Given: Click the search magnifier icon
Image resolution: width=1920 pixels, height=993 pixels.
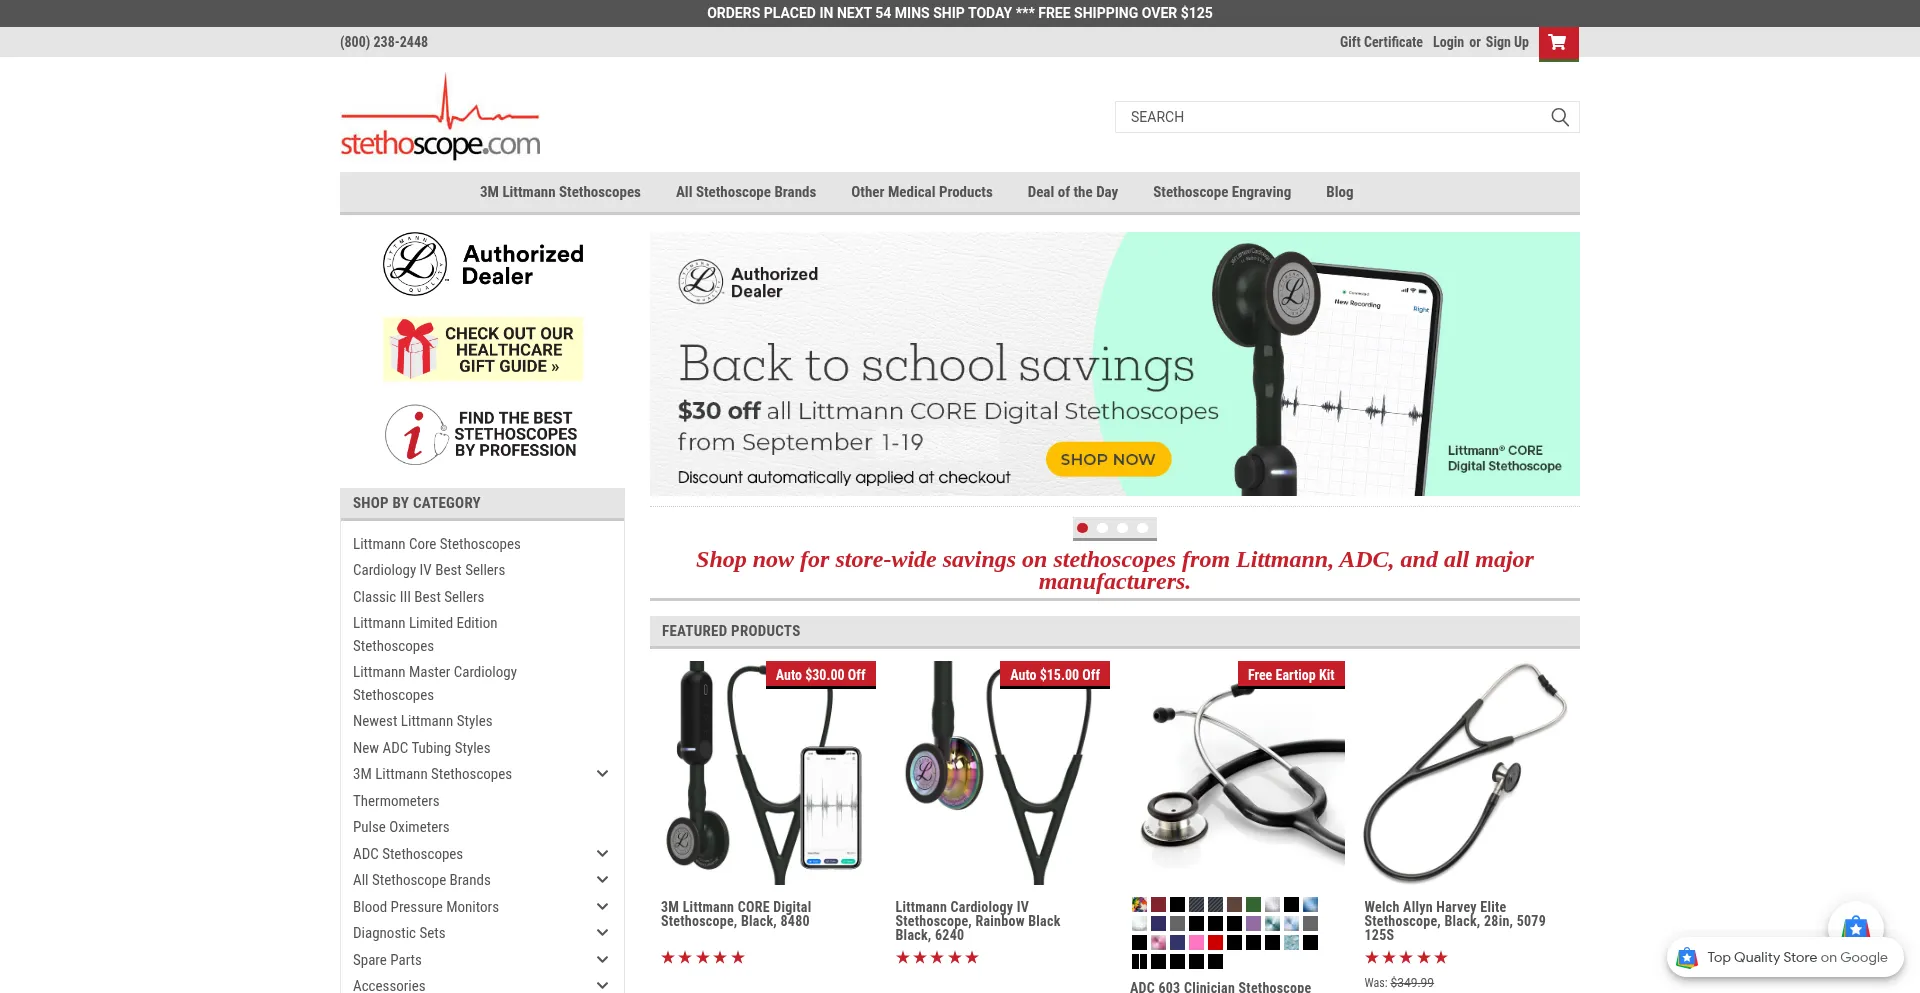Looking at the screenshot, I should tap(1560, 117).
